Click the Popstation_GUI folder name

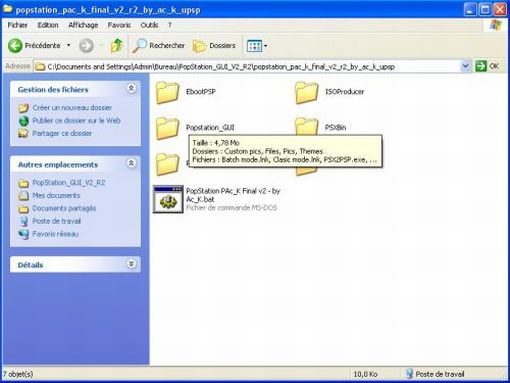click(210, 128)
